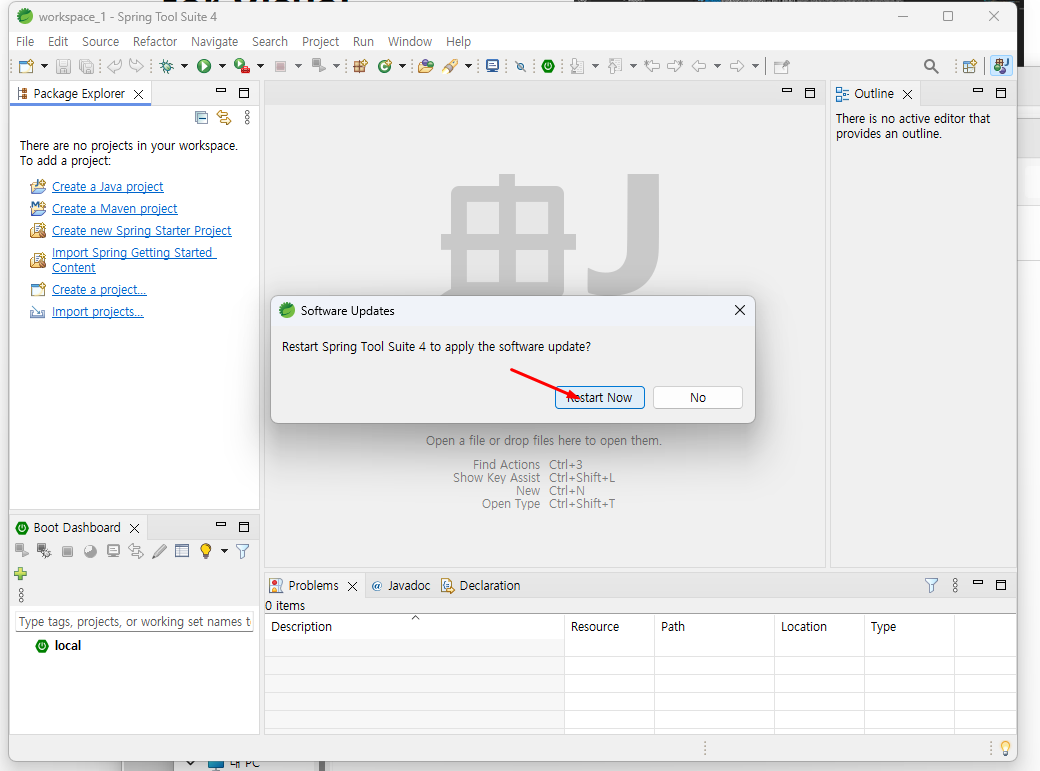This screenshot has width=1040, height=771.
Task: Click the magnifier Search icon at toolbar right
Action: click(x=931, y=66)
